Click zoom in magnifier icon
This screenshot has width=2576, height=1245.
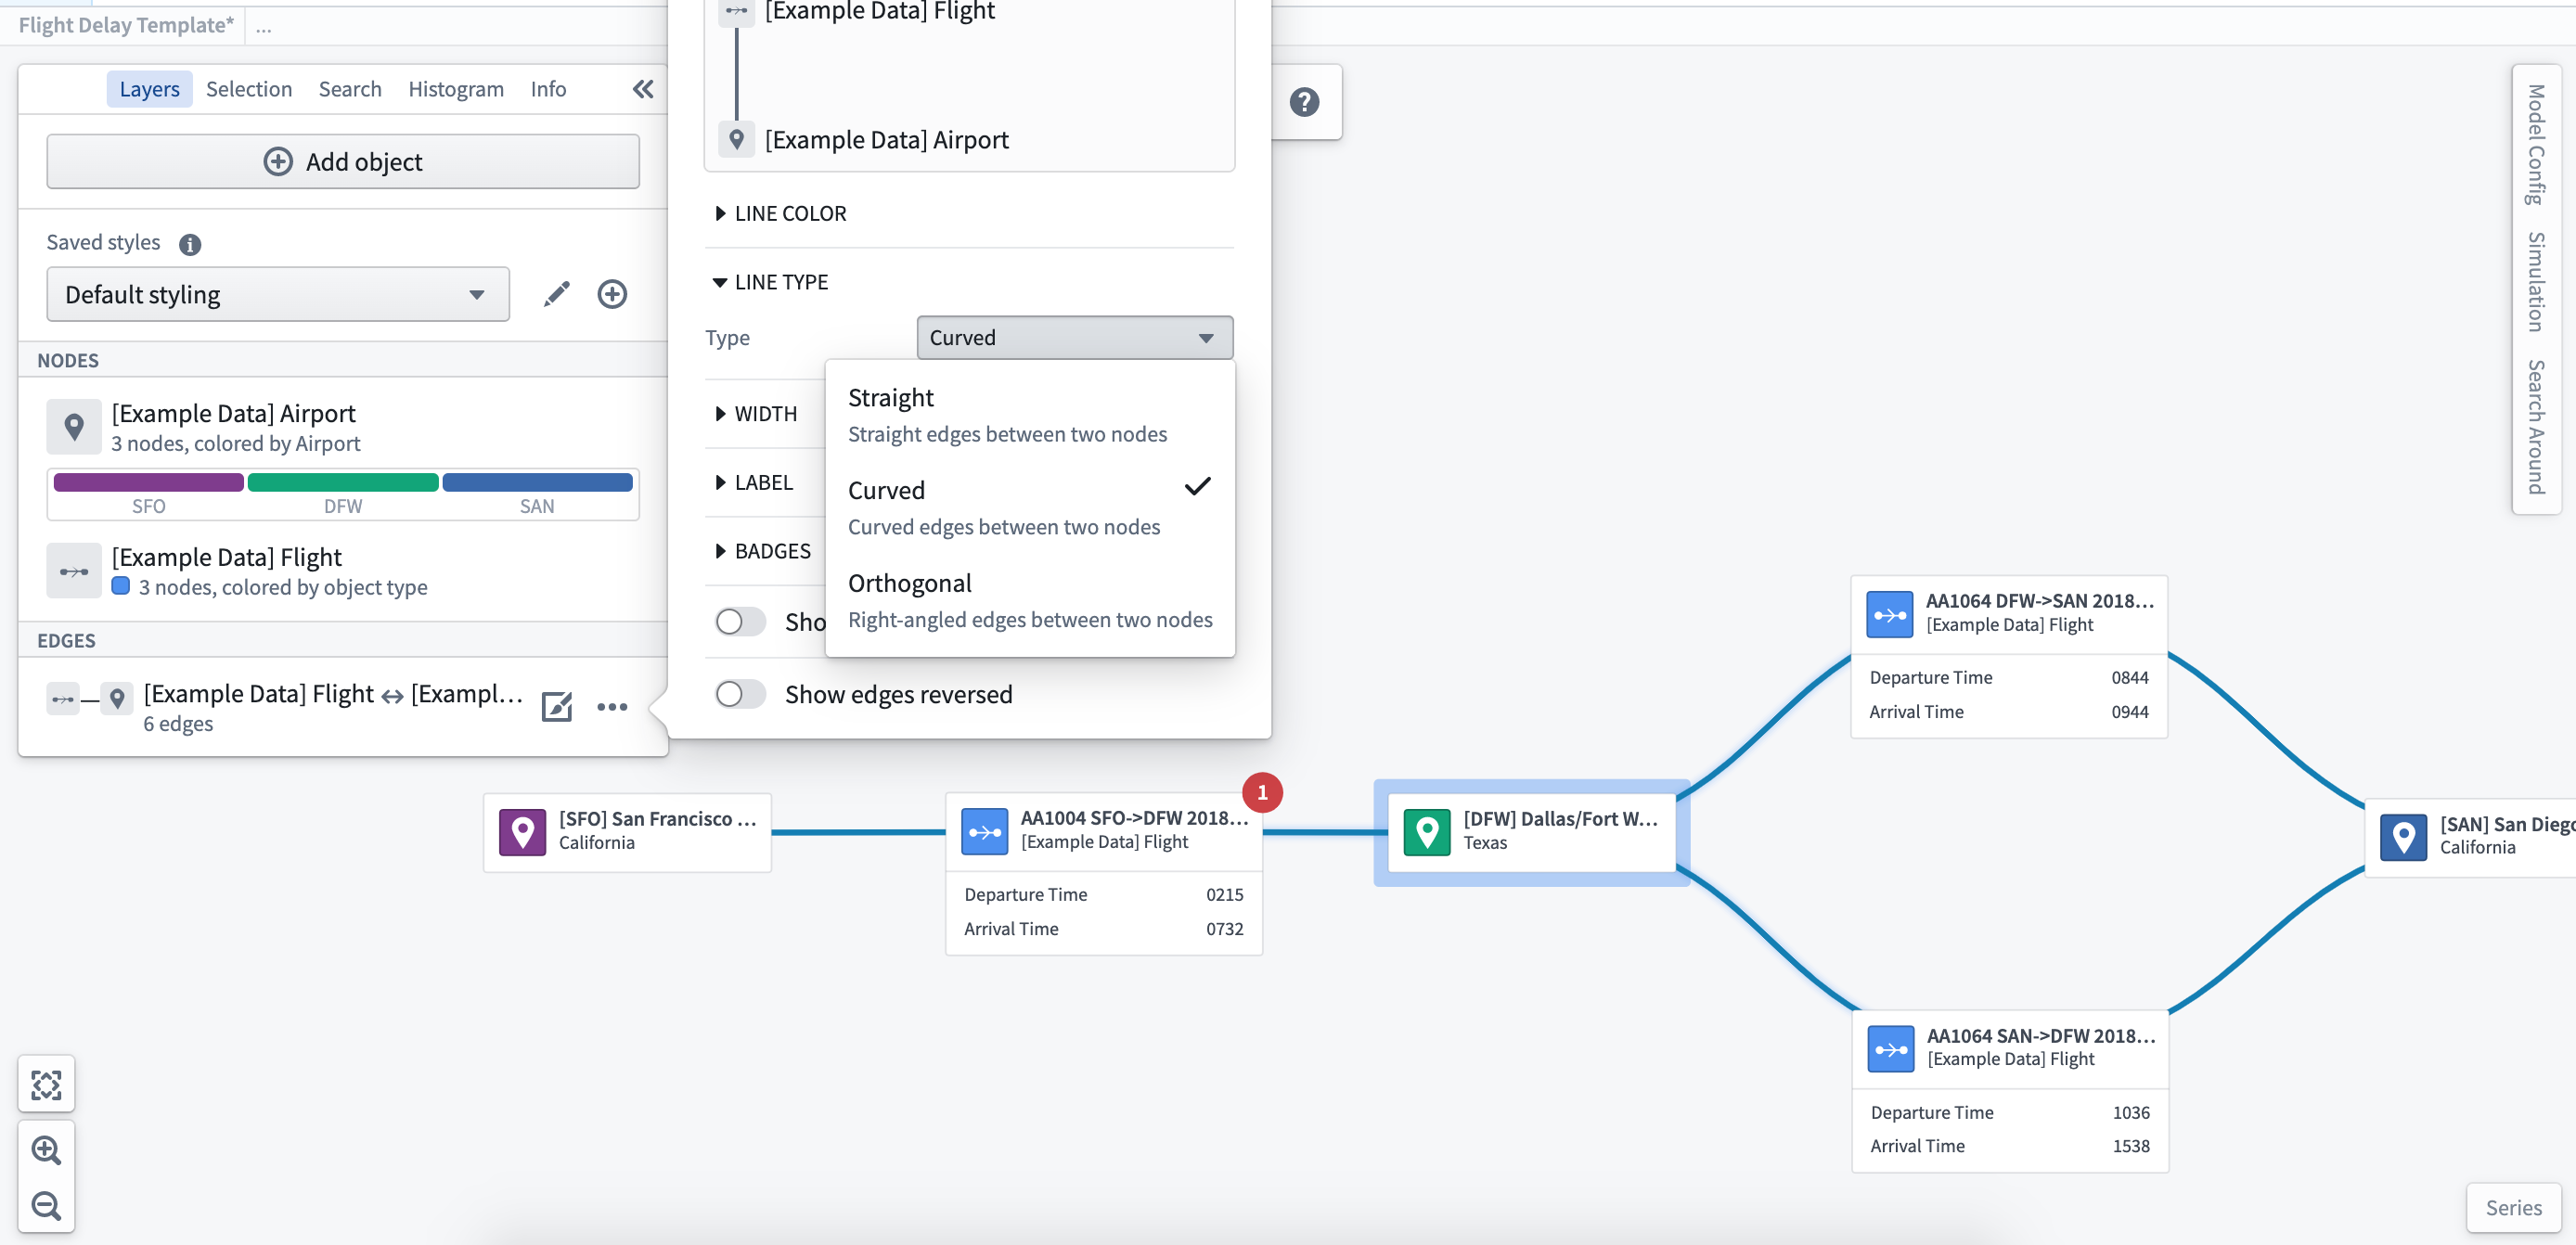pos(46,1149)
